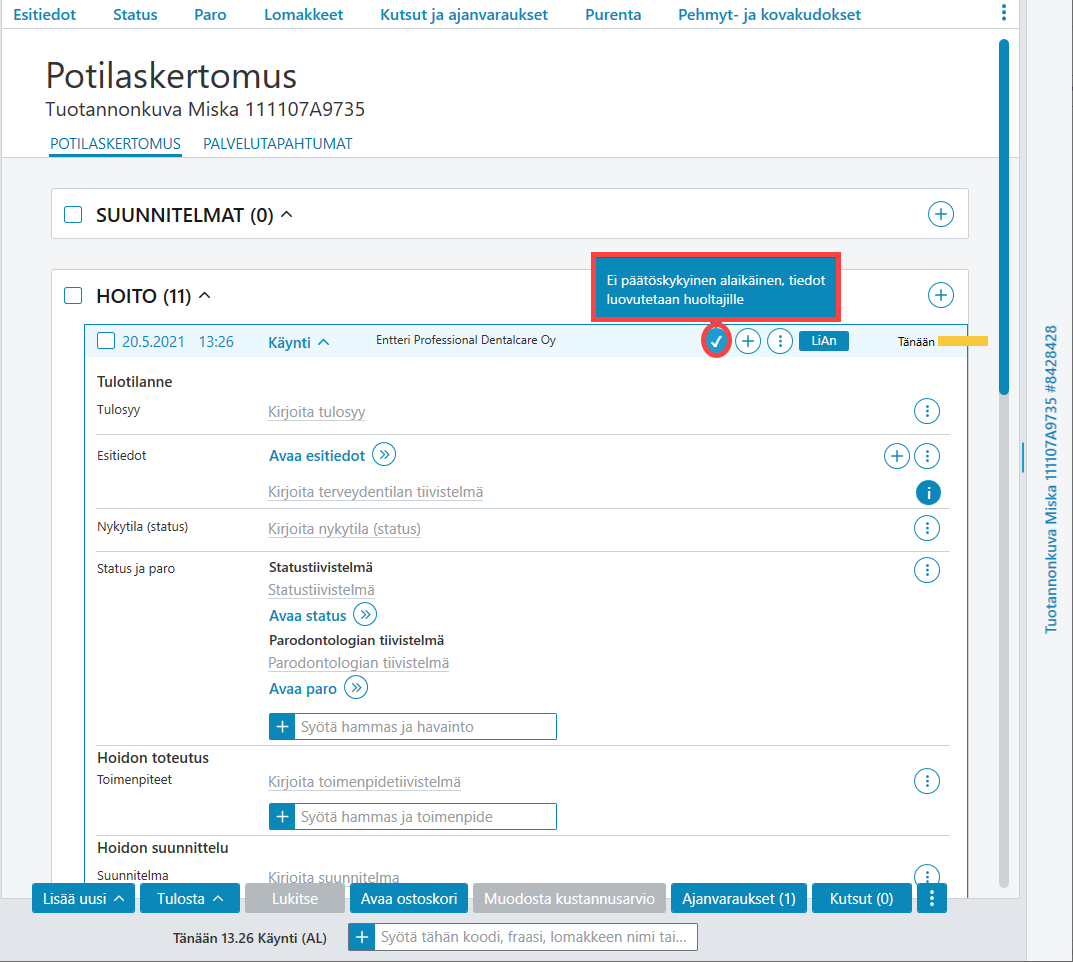Screen dimensions: 1073x962
Task: Click the double-arrow icon next to Avaa esitiedot
Action: [x=384, y=454]
